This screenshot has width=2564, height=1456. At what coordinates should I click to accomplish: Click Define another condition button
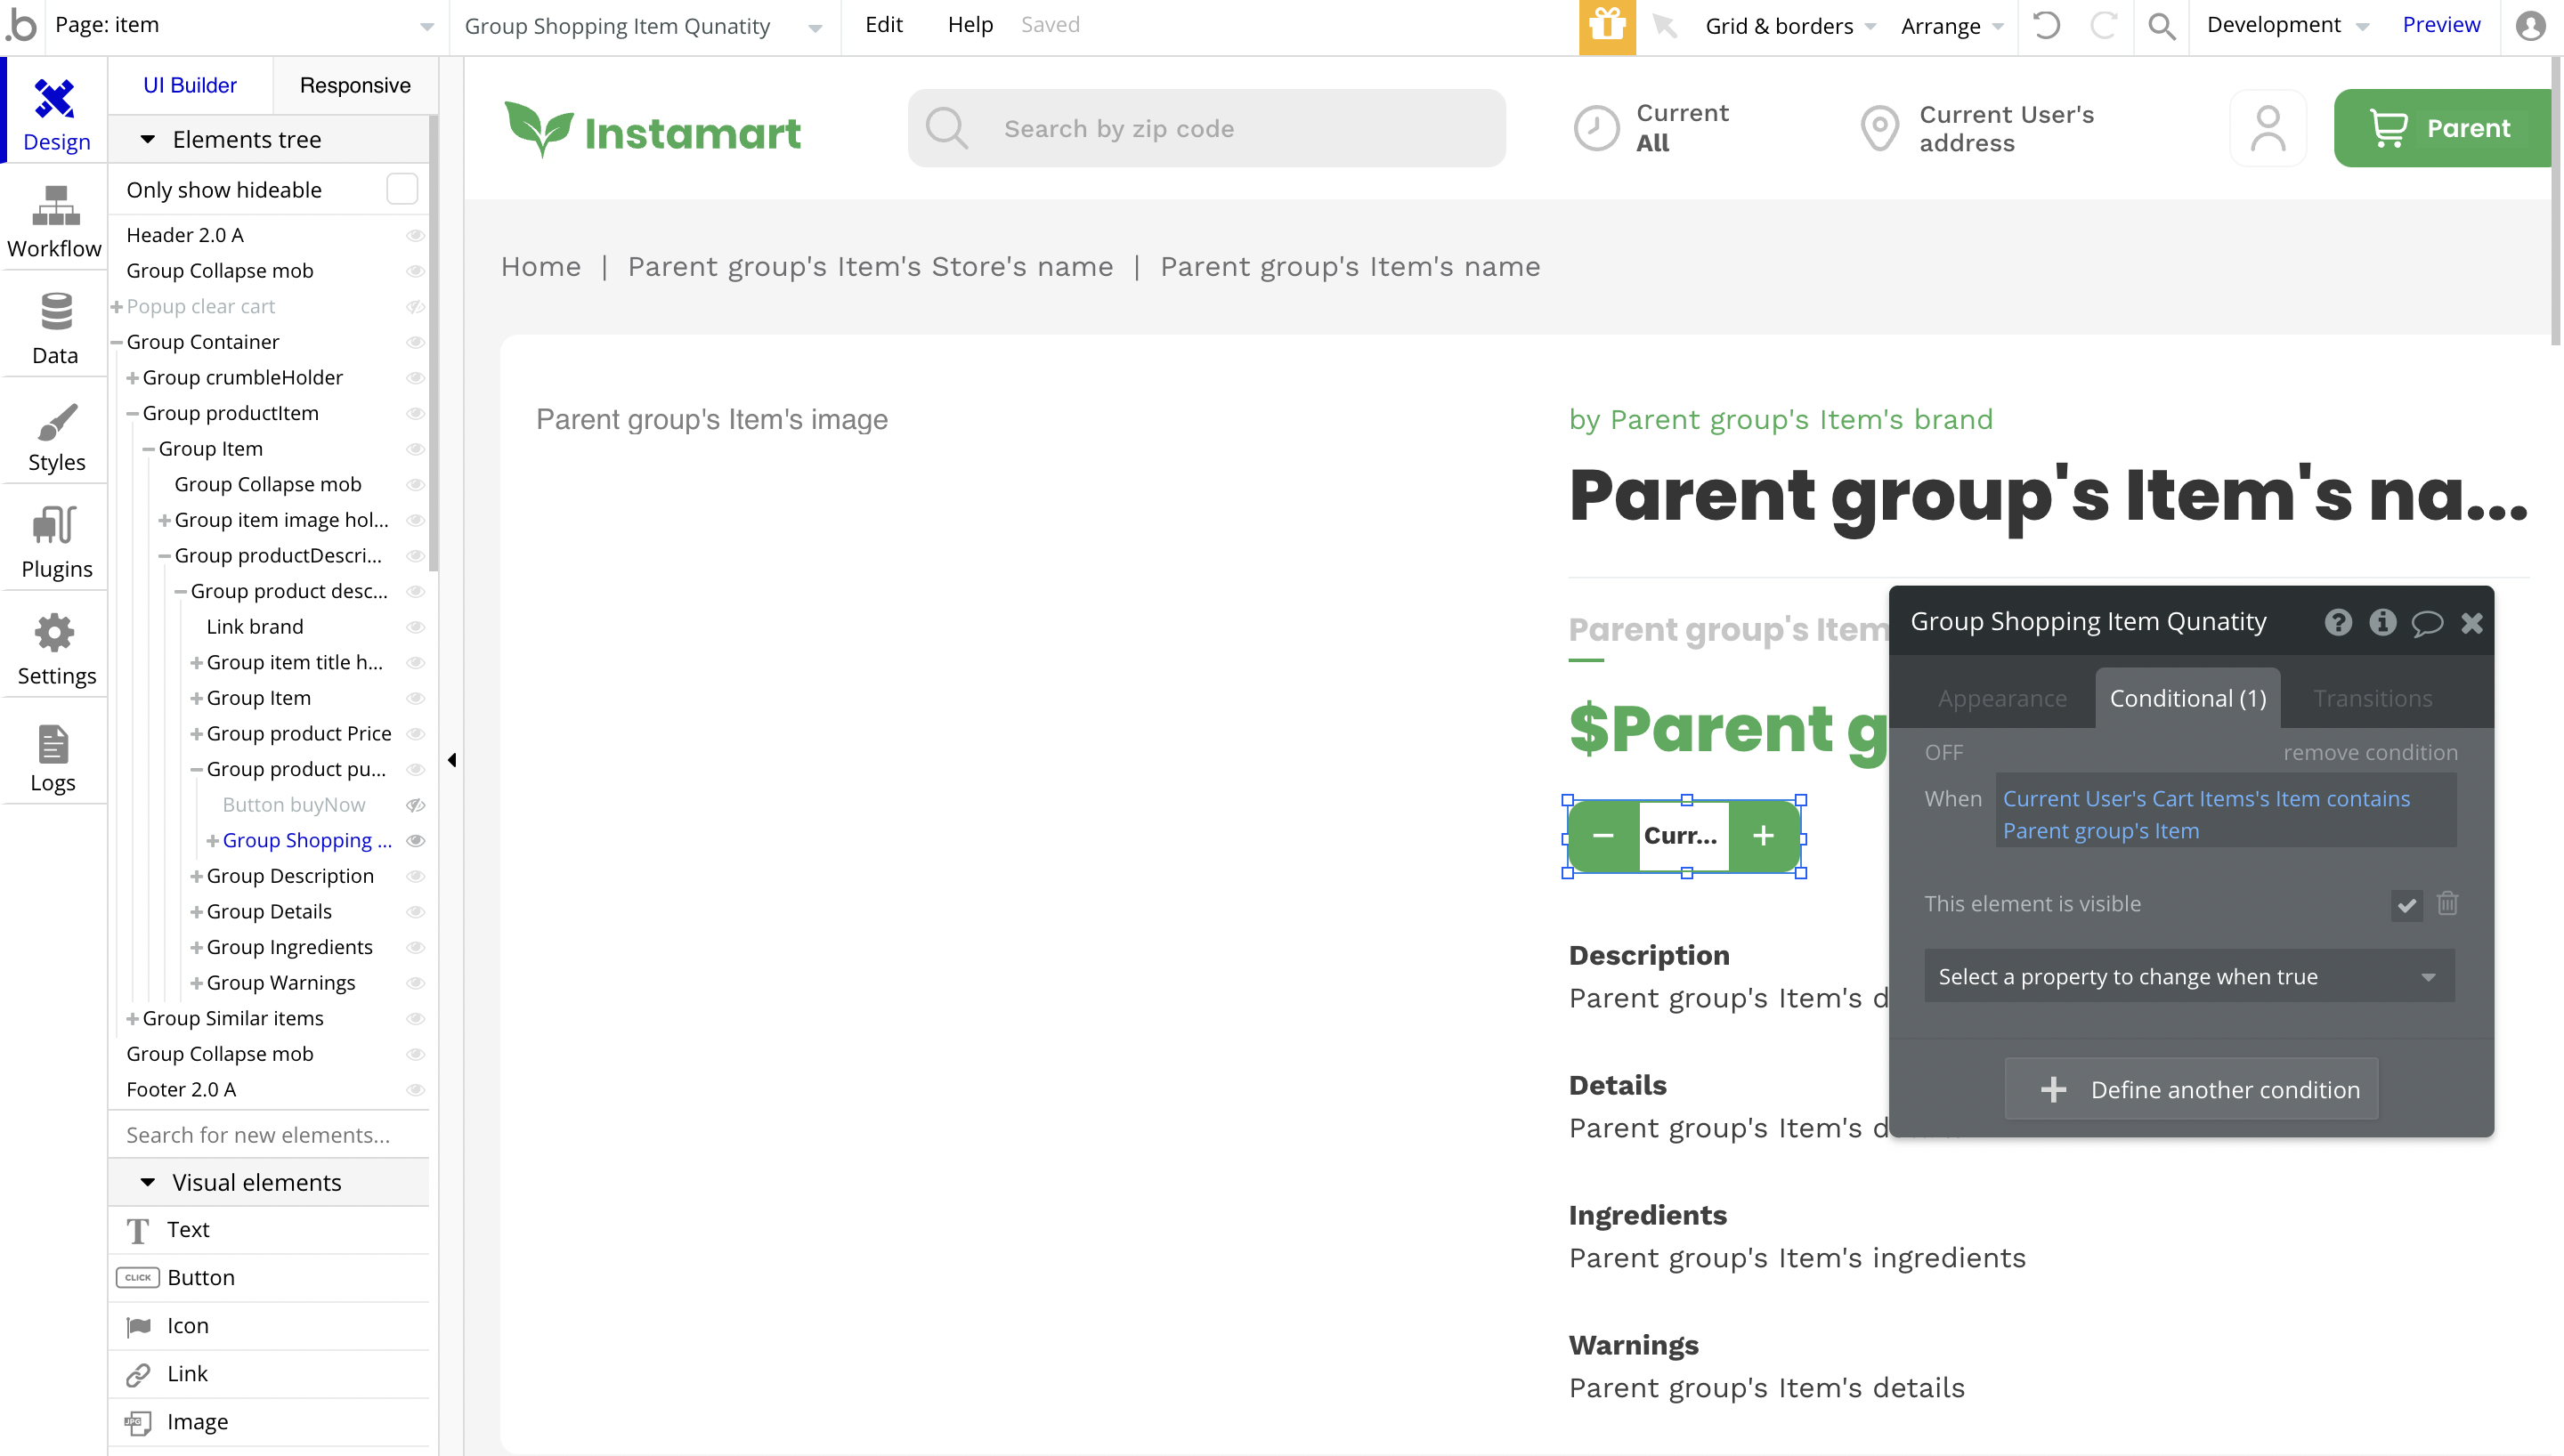point(2191,1089)
